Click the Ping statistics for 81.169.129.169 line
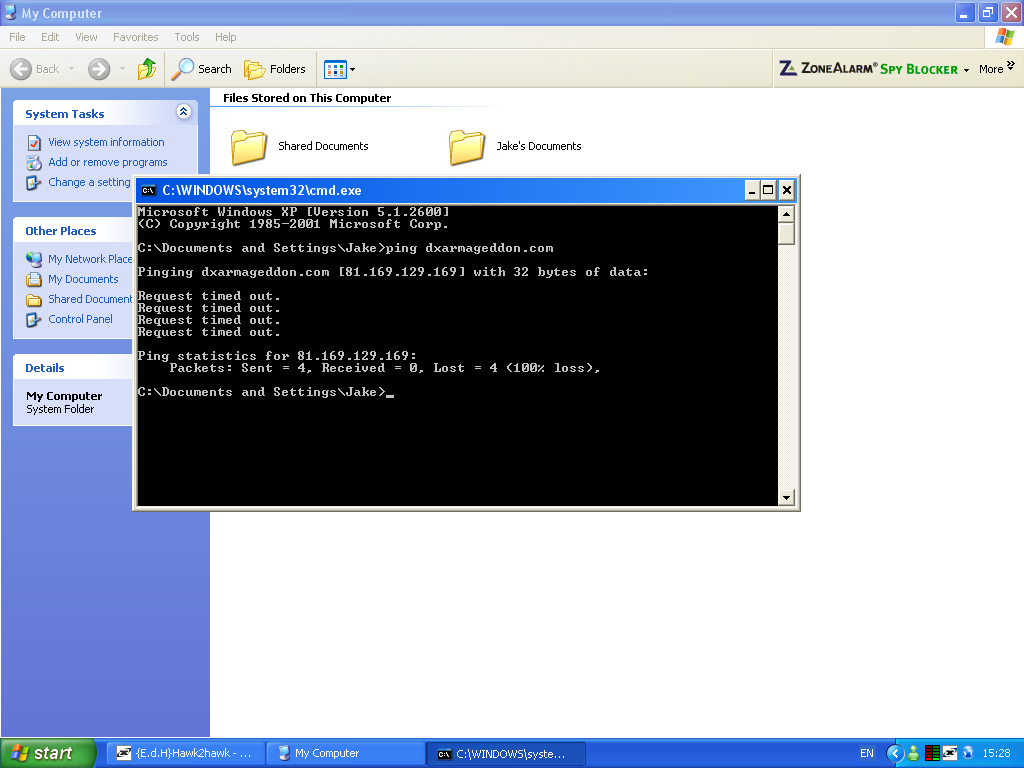Screen dimensions: 1024x768 click(277, 356)
